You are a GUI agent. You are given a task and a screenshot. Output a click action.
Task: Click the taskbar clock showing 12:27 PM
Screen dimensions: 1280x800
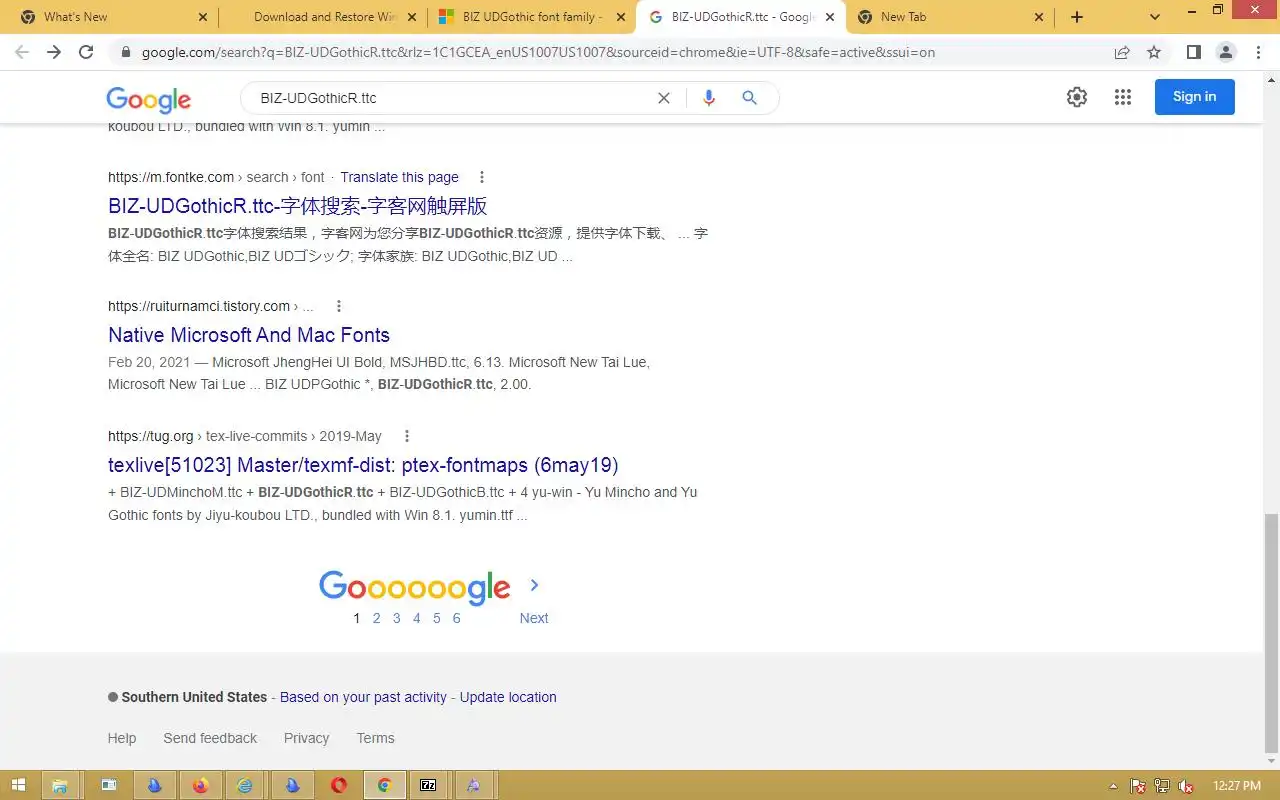(1236, 786)
